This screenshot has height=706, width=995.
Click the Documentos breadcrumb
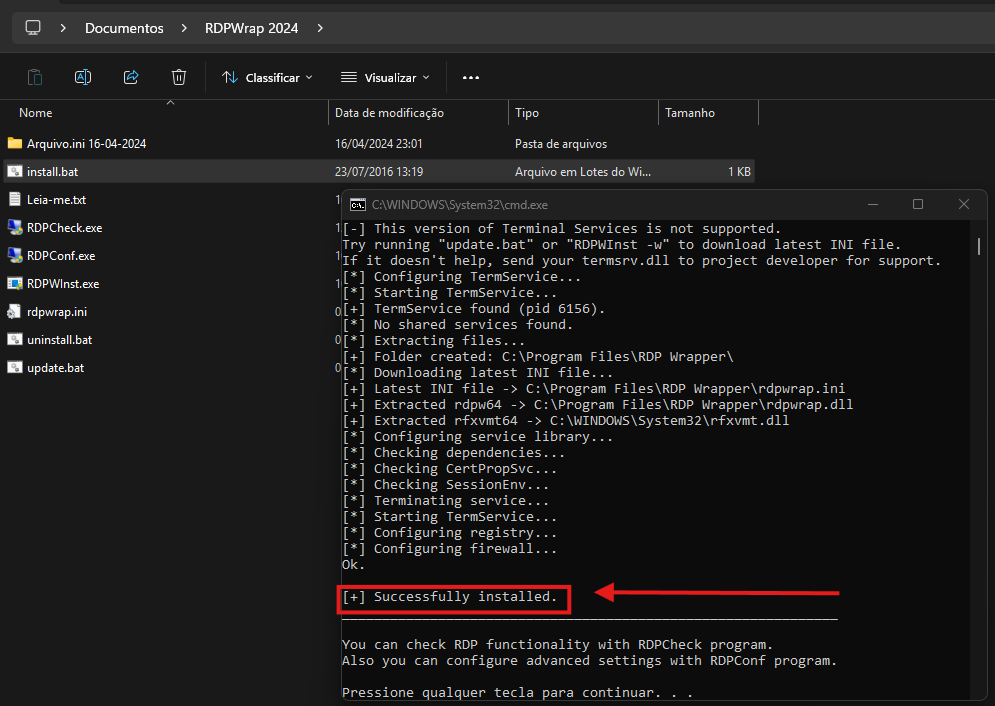124,28
